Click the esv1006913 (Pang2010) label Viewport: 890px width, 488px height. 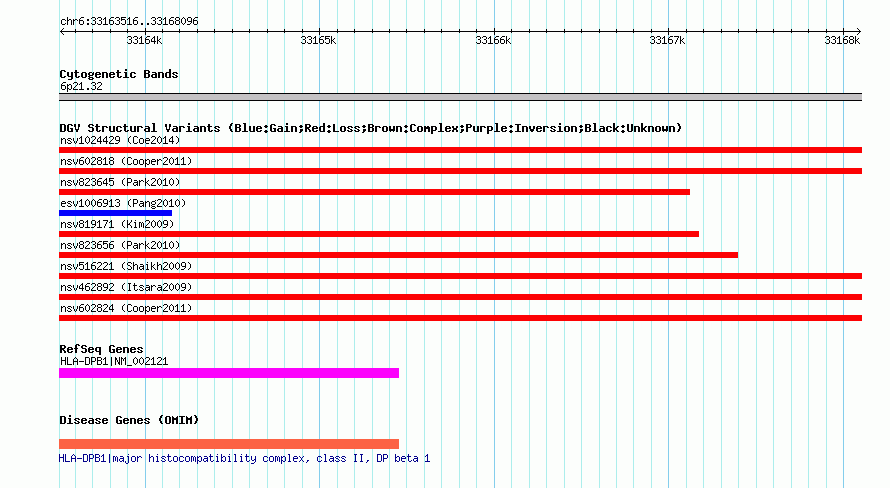point(123,203)
